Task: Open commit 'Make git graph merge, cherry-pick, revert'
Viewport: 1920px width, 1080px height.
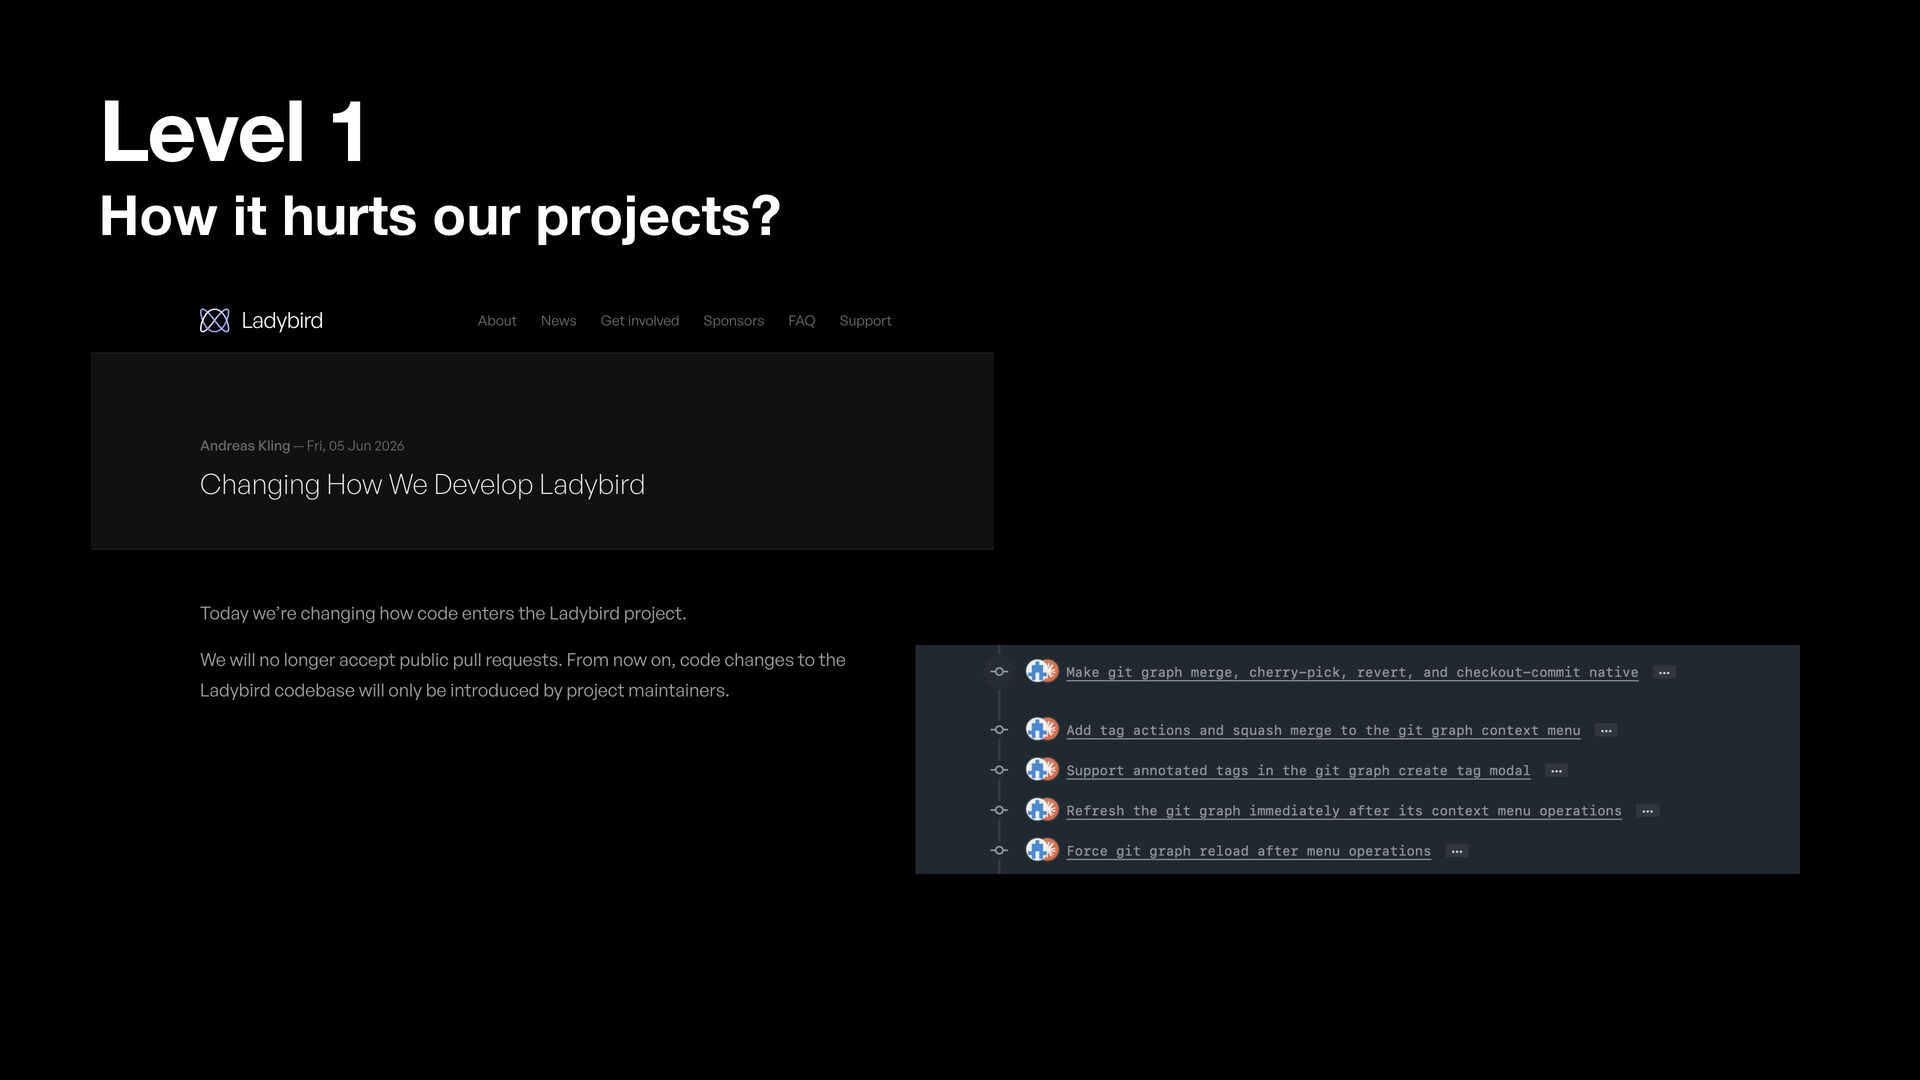Action: point(1352,672)
